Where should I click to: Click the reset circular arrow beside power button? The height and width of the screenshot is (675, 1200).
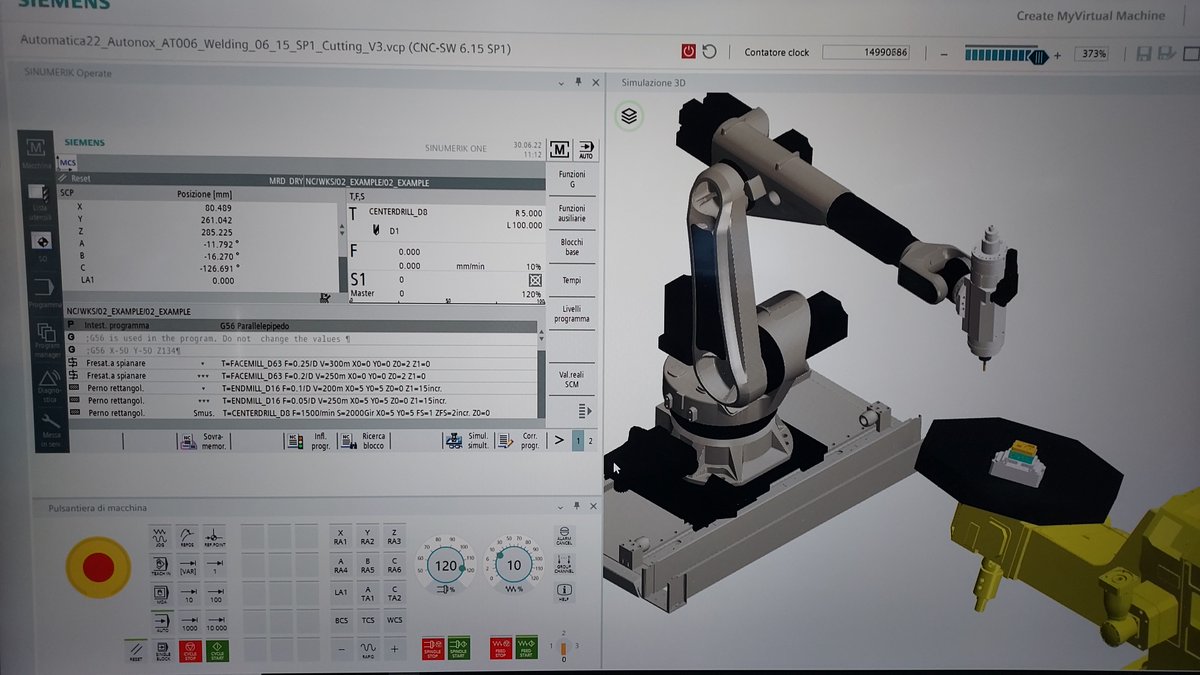709,51
